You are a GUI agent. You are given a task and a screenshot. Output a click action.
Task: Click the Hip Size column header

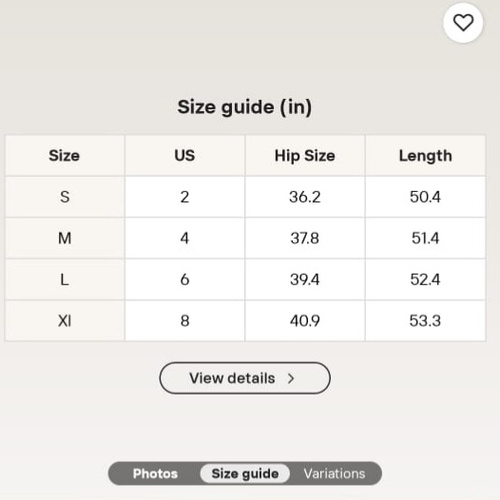coord(305,155)
